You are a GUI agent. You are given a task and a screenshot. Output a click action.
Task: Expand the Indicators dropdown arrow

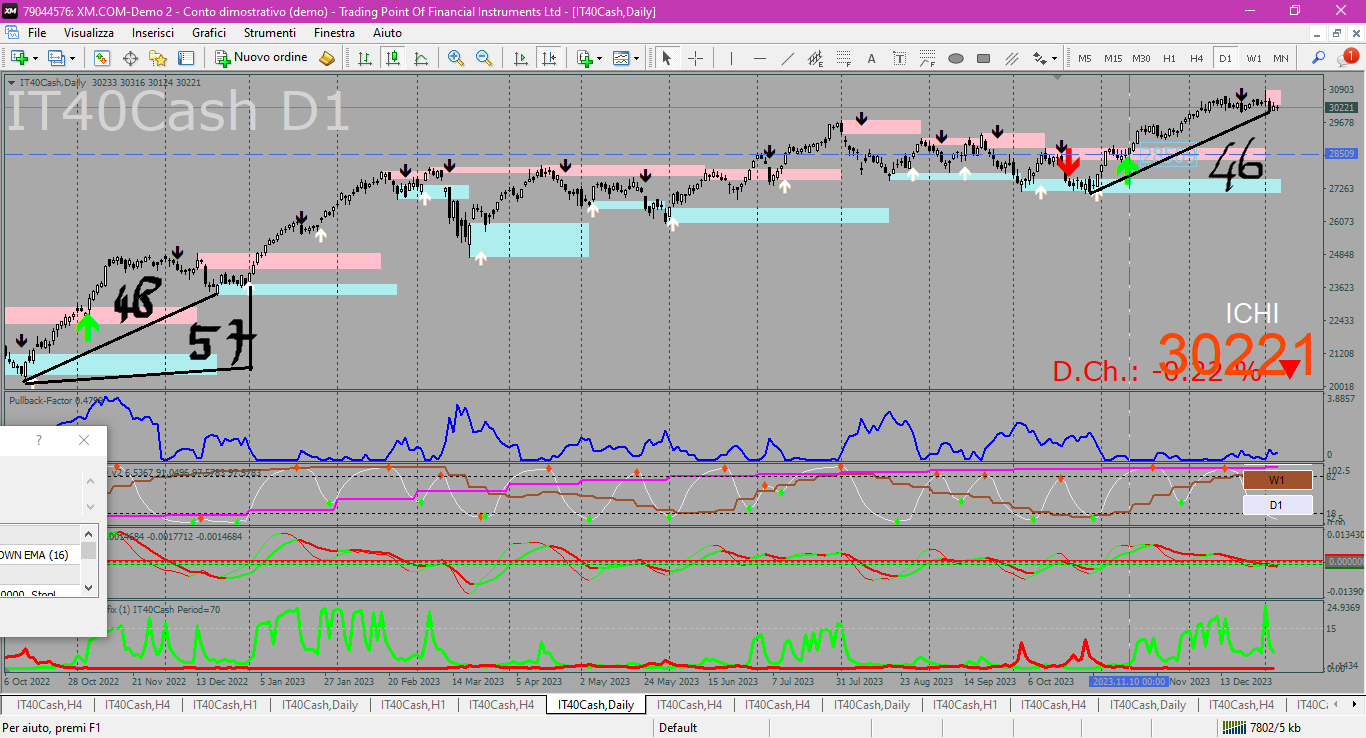coord(600,58)
